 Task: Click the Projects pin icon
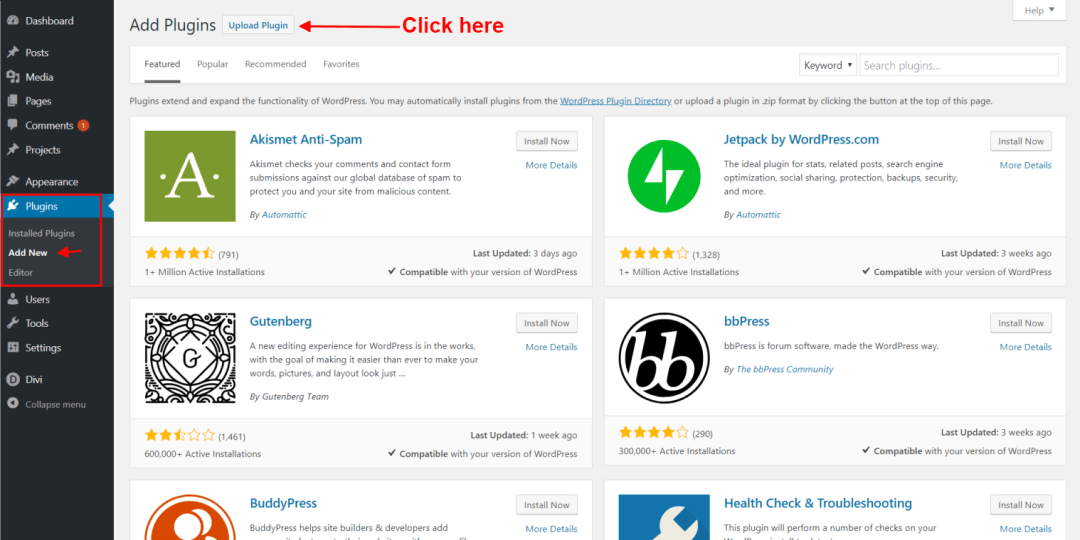coord(12,149)
